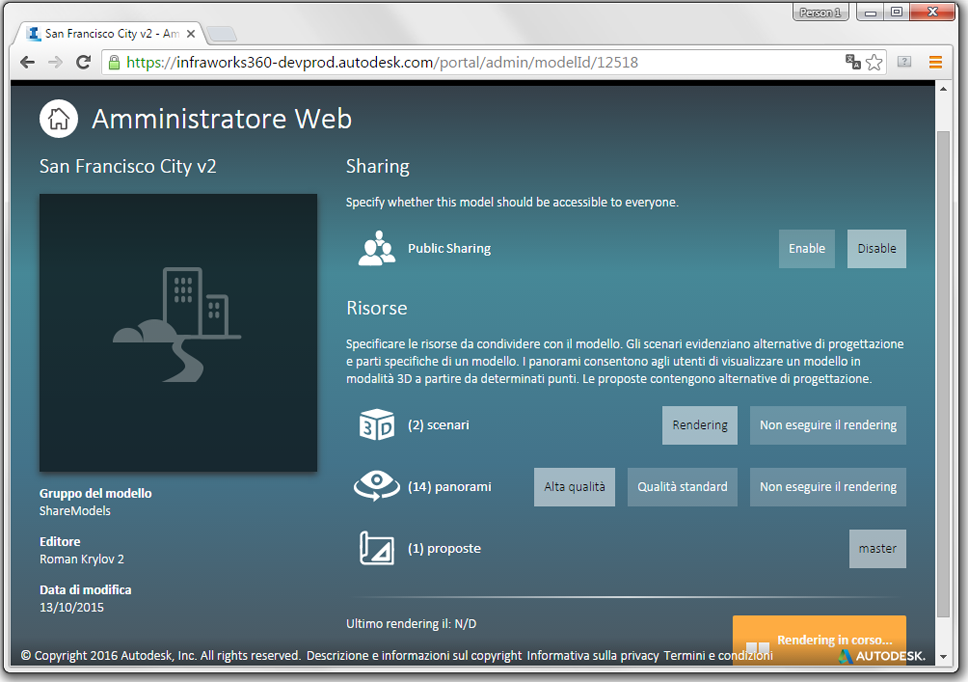The height and width of the screenshot is (682, 968).
Task: Click the ShareModels group name
Action: pyautogui.click(x=75, y=511)
